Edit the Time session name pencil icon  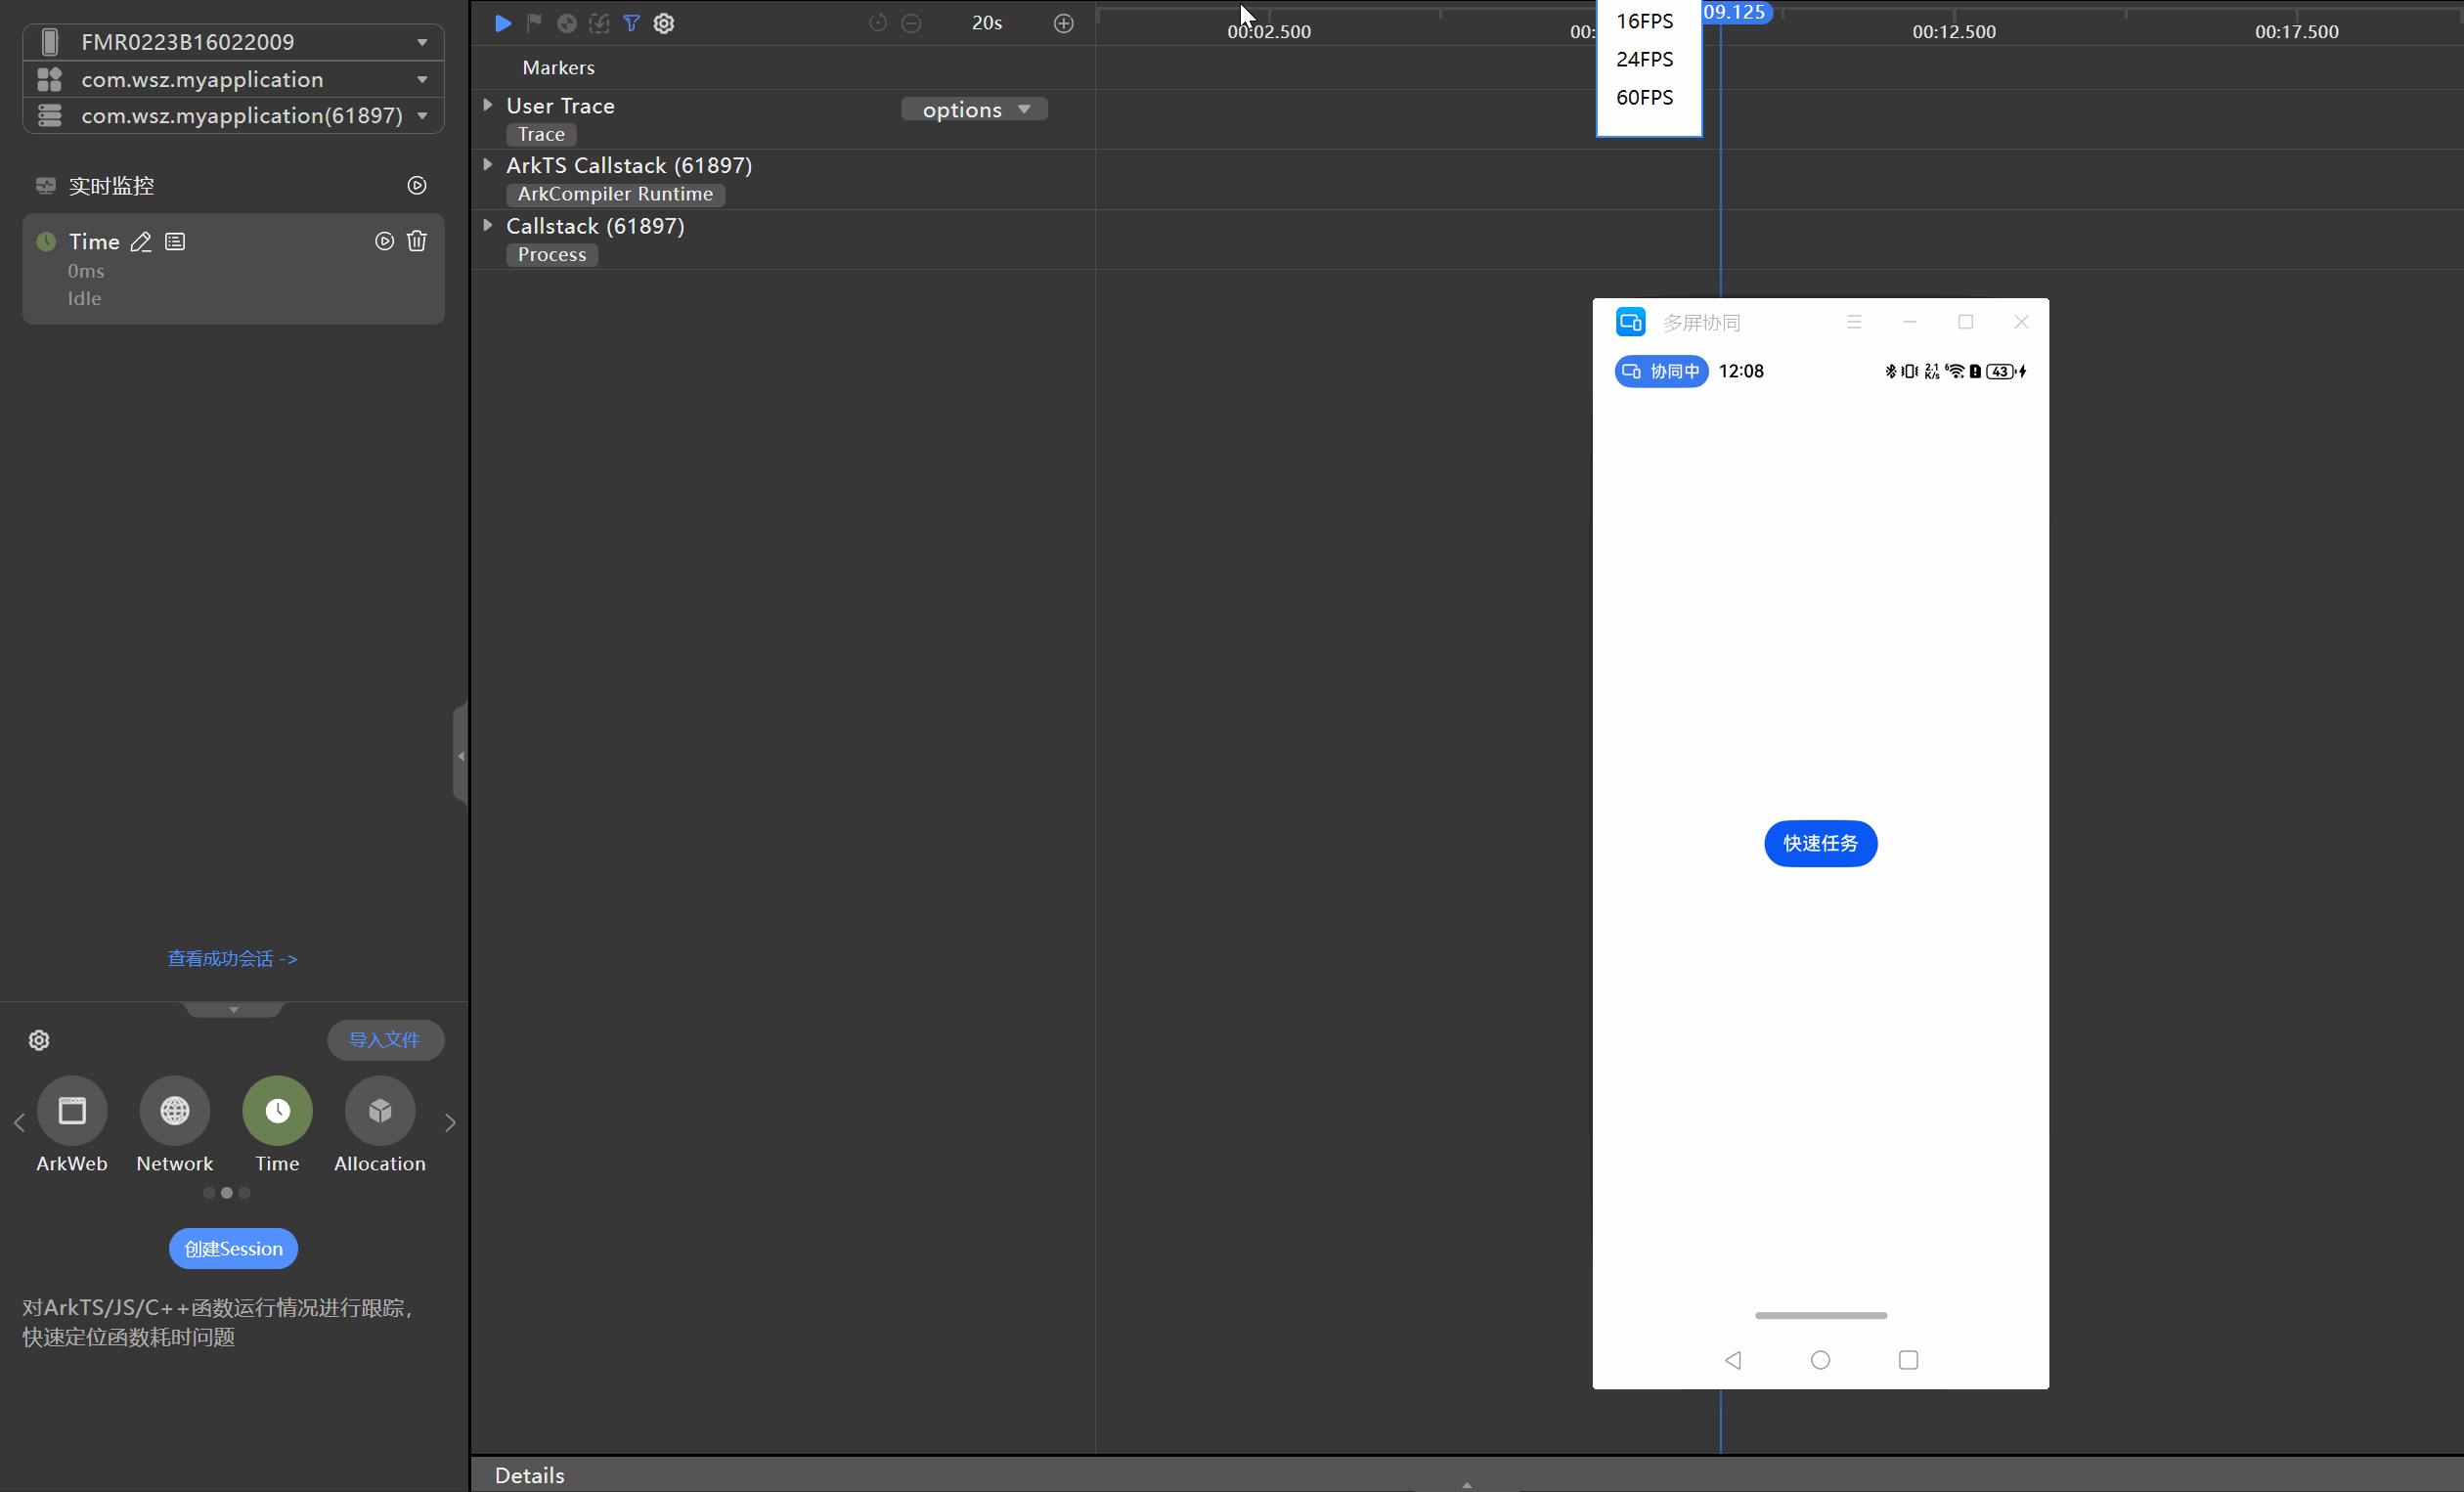tap(141, 241)
